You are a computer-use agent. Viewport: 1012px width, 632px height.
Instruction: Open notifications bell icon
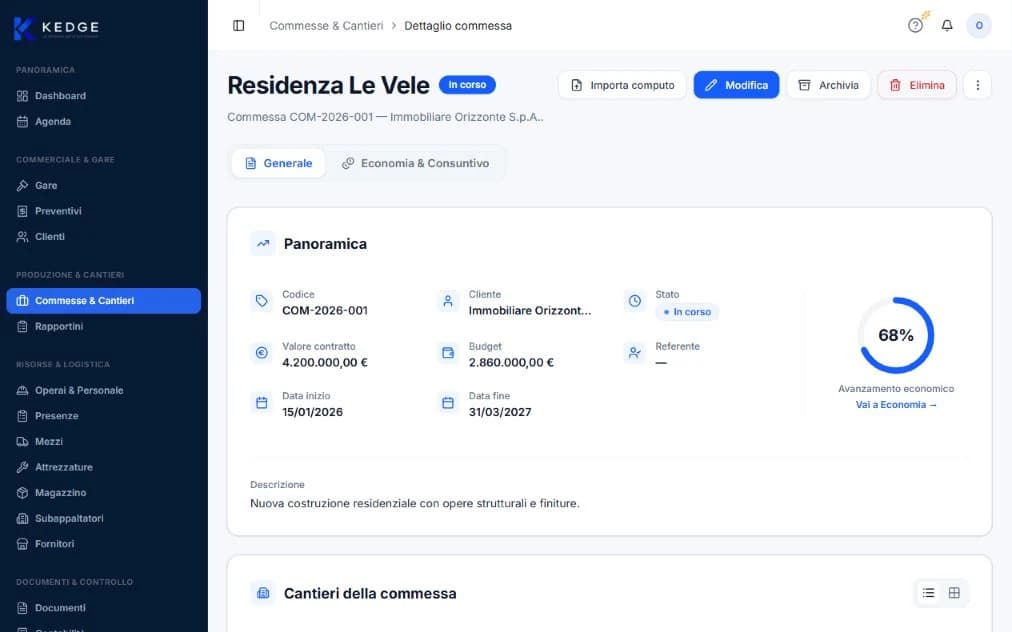coord(947,26)
